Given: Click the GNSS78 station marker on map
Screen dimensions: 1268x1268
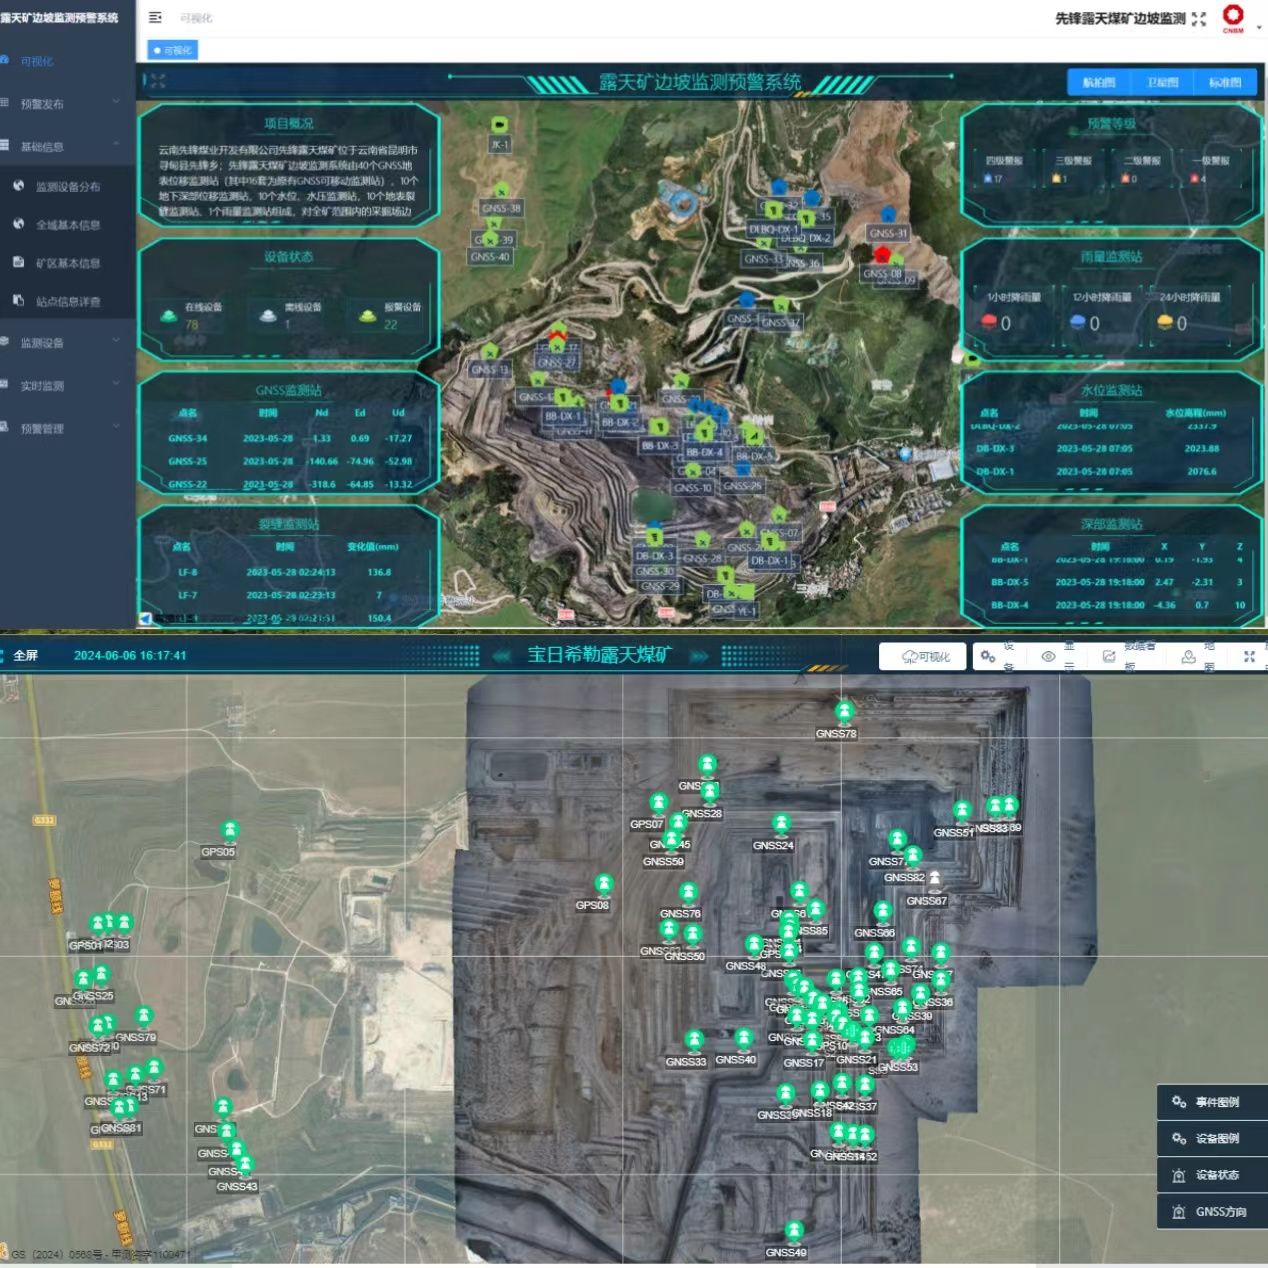Looking at the screenshot, I should (x=844, y=712).
